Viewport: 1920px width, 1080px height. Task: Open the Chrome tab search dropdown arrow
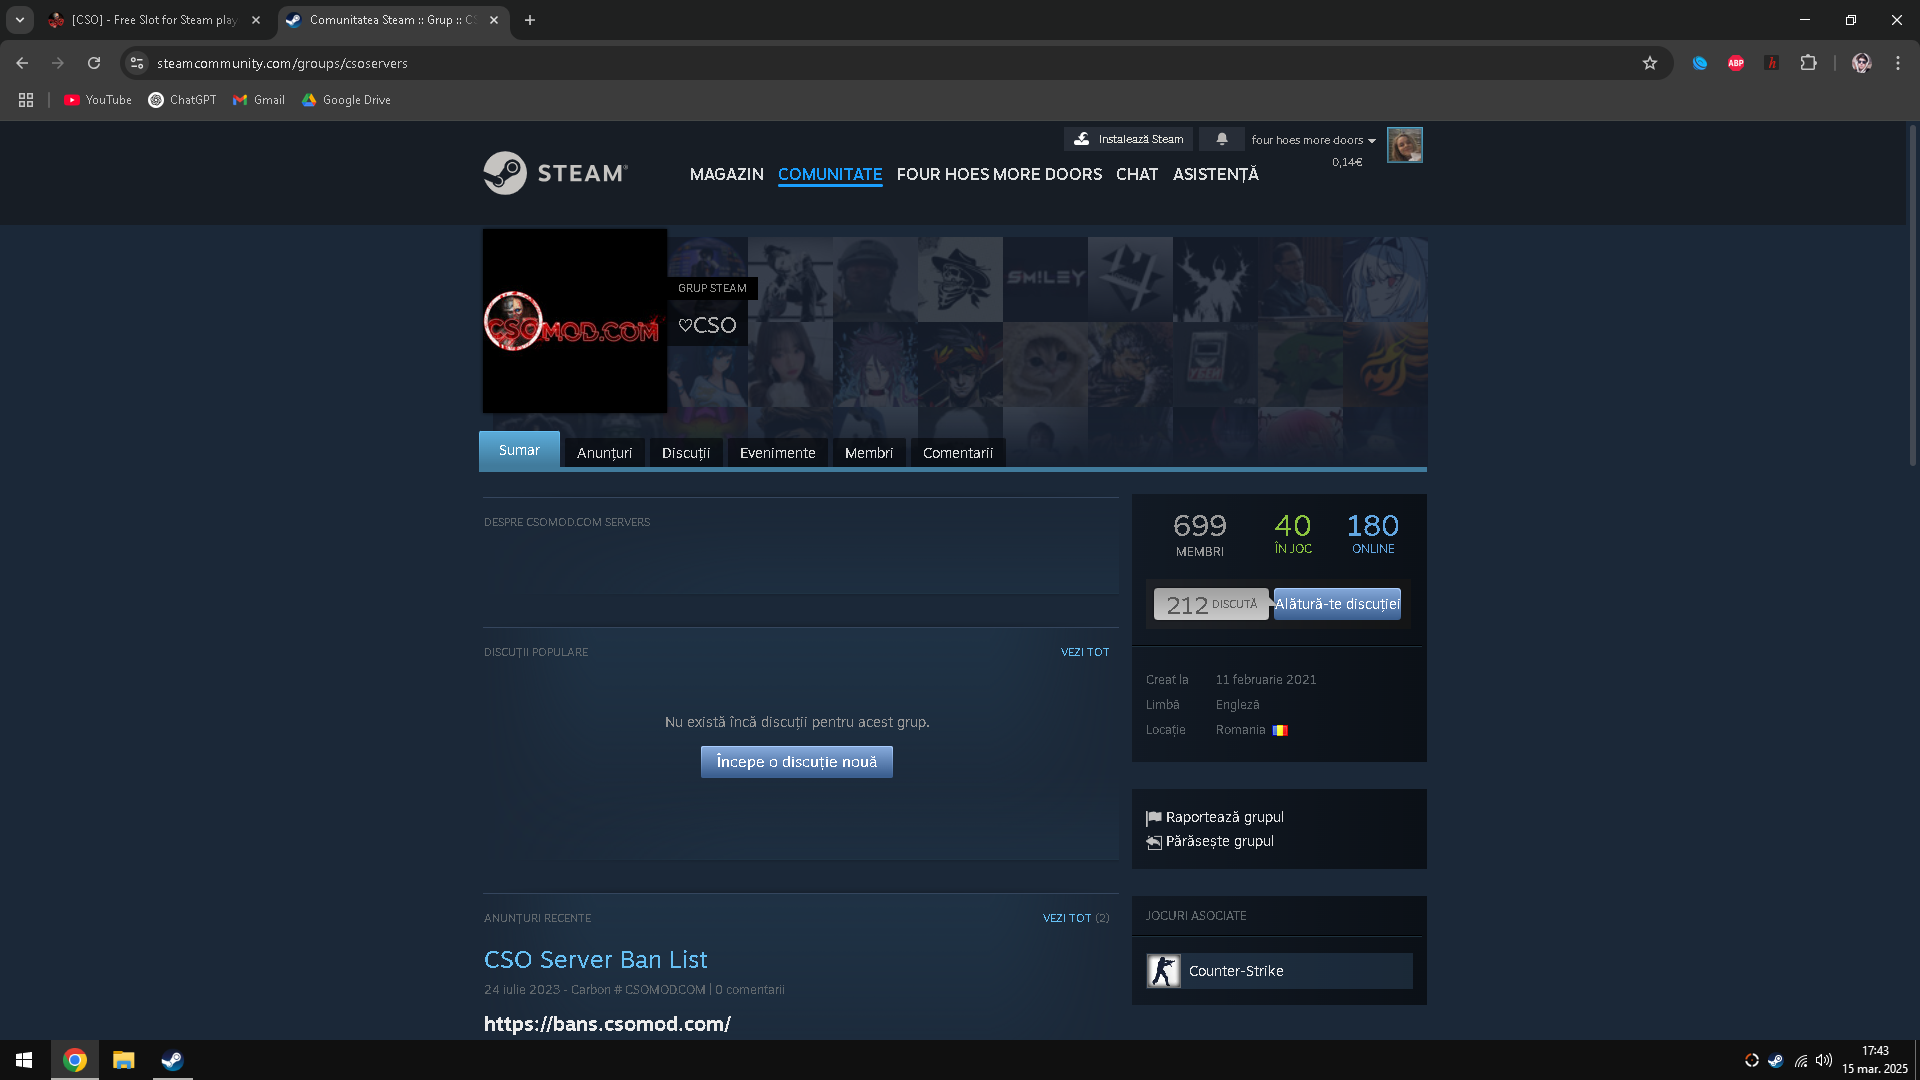pos(19,20)
